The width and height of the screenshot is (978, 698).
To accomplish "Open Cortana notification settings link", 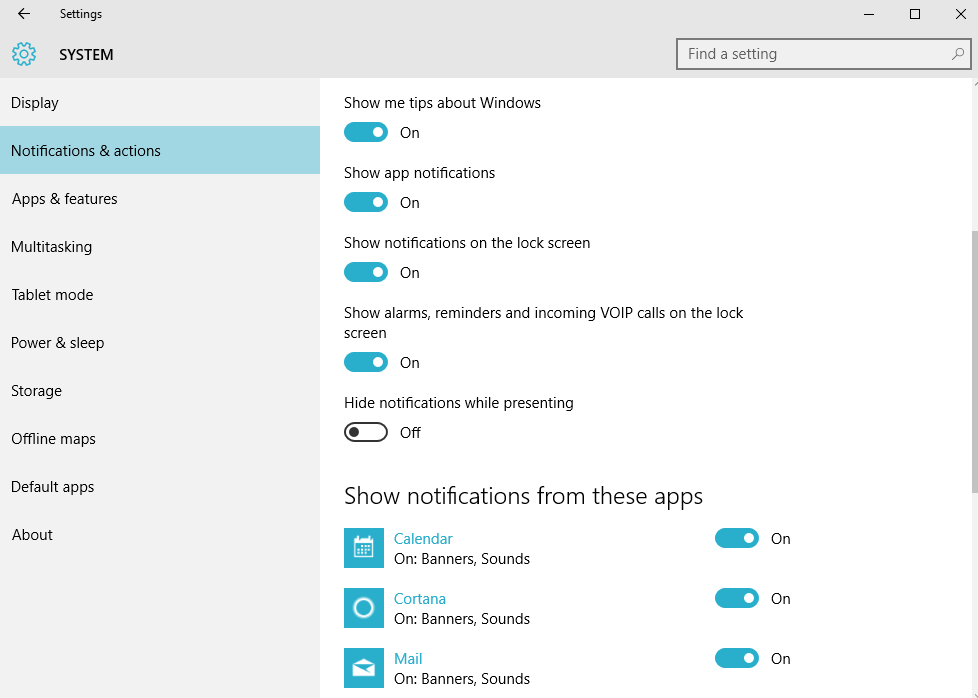I will tap(420, 598).
